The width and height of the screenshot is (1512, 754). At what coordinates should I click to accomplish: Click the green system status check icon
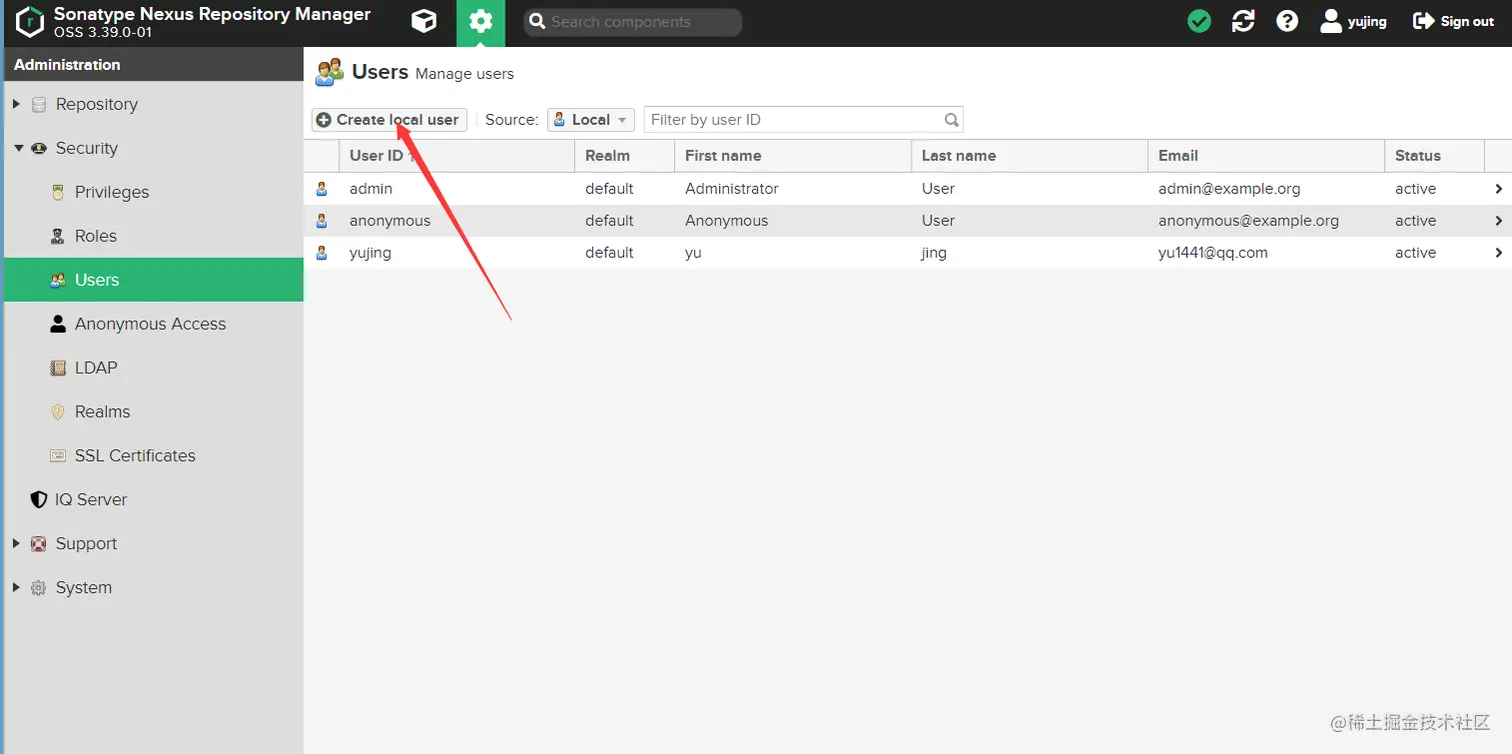(x=1199, y=21)
